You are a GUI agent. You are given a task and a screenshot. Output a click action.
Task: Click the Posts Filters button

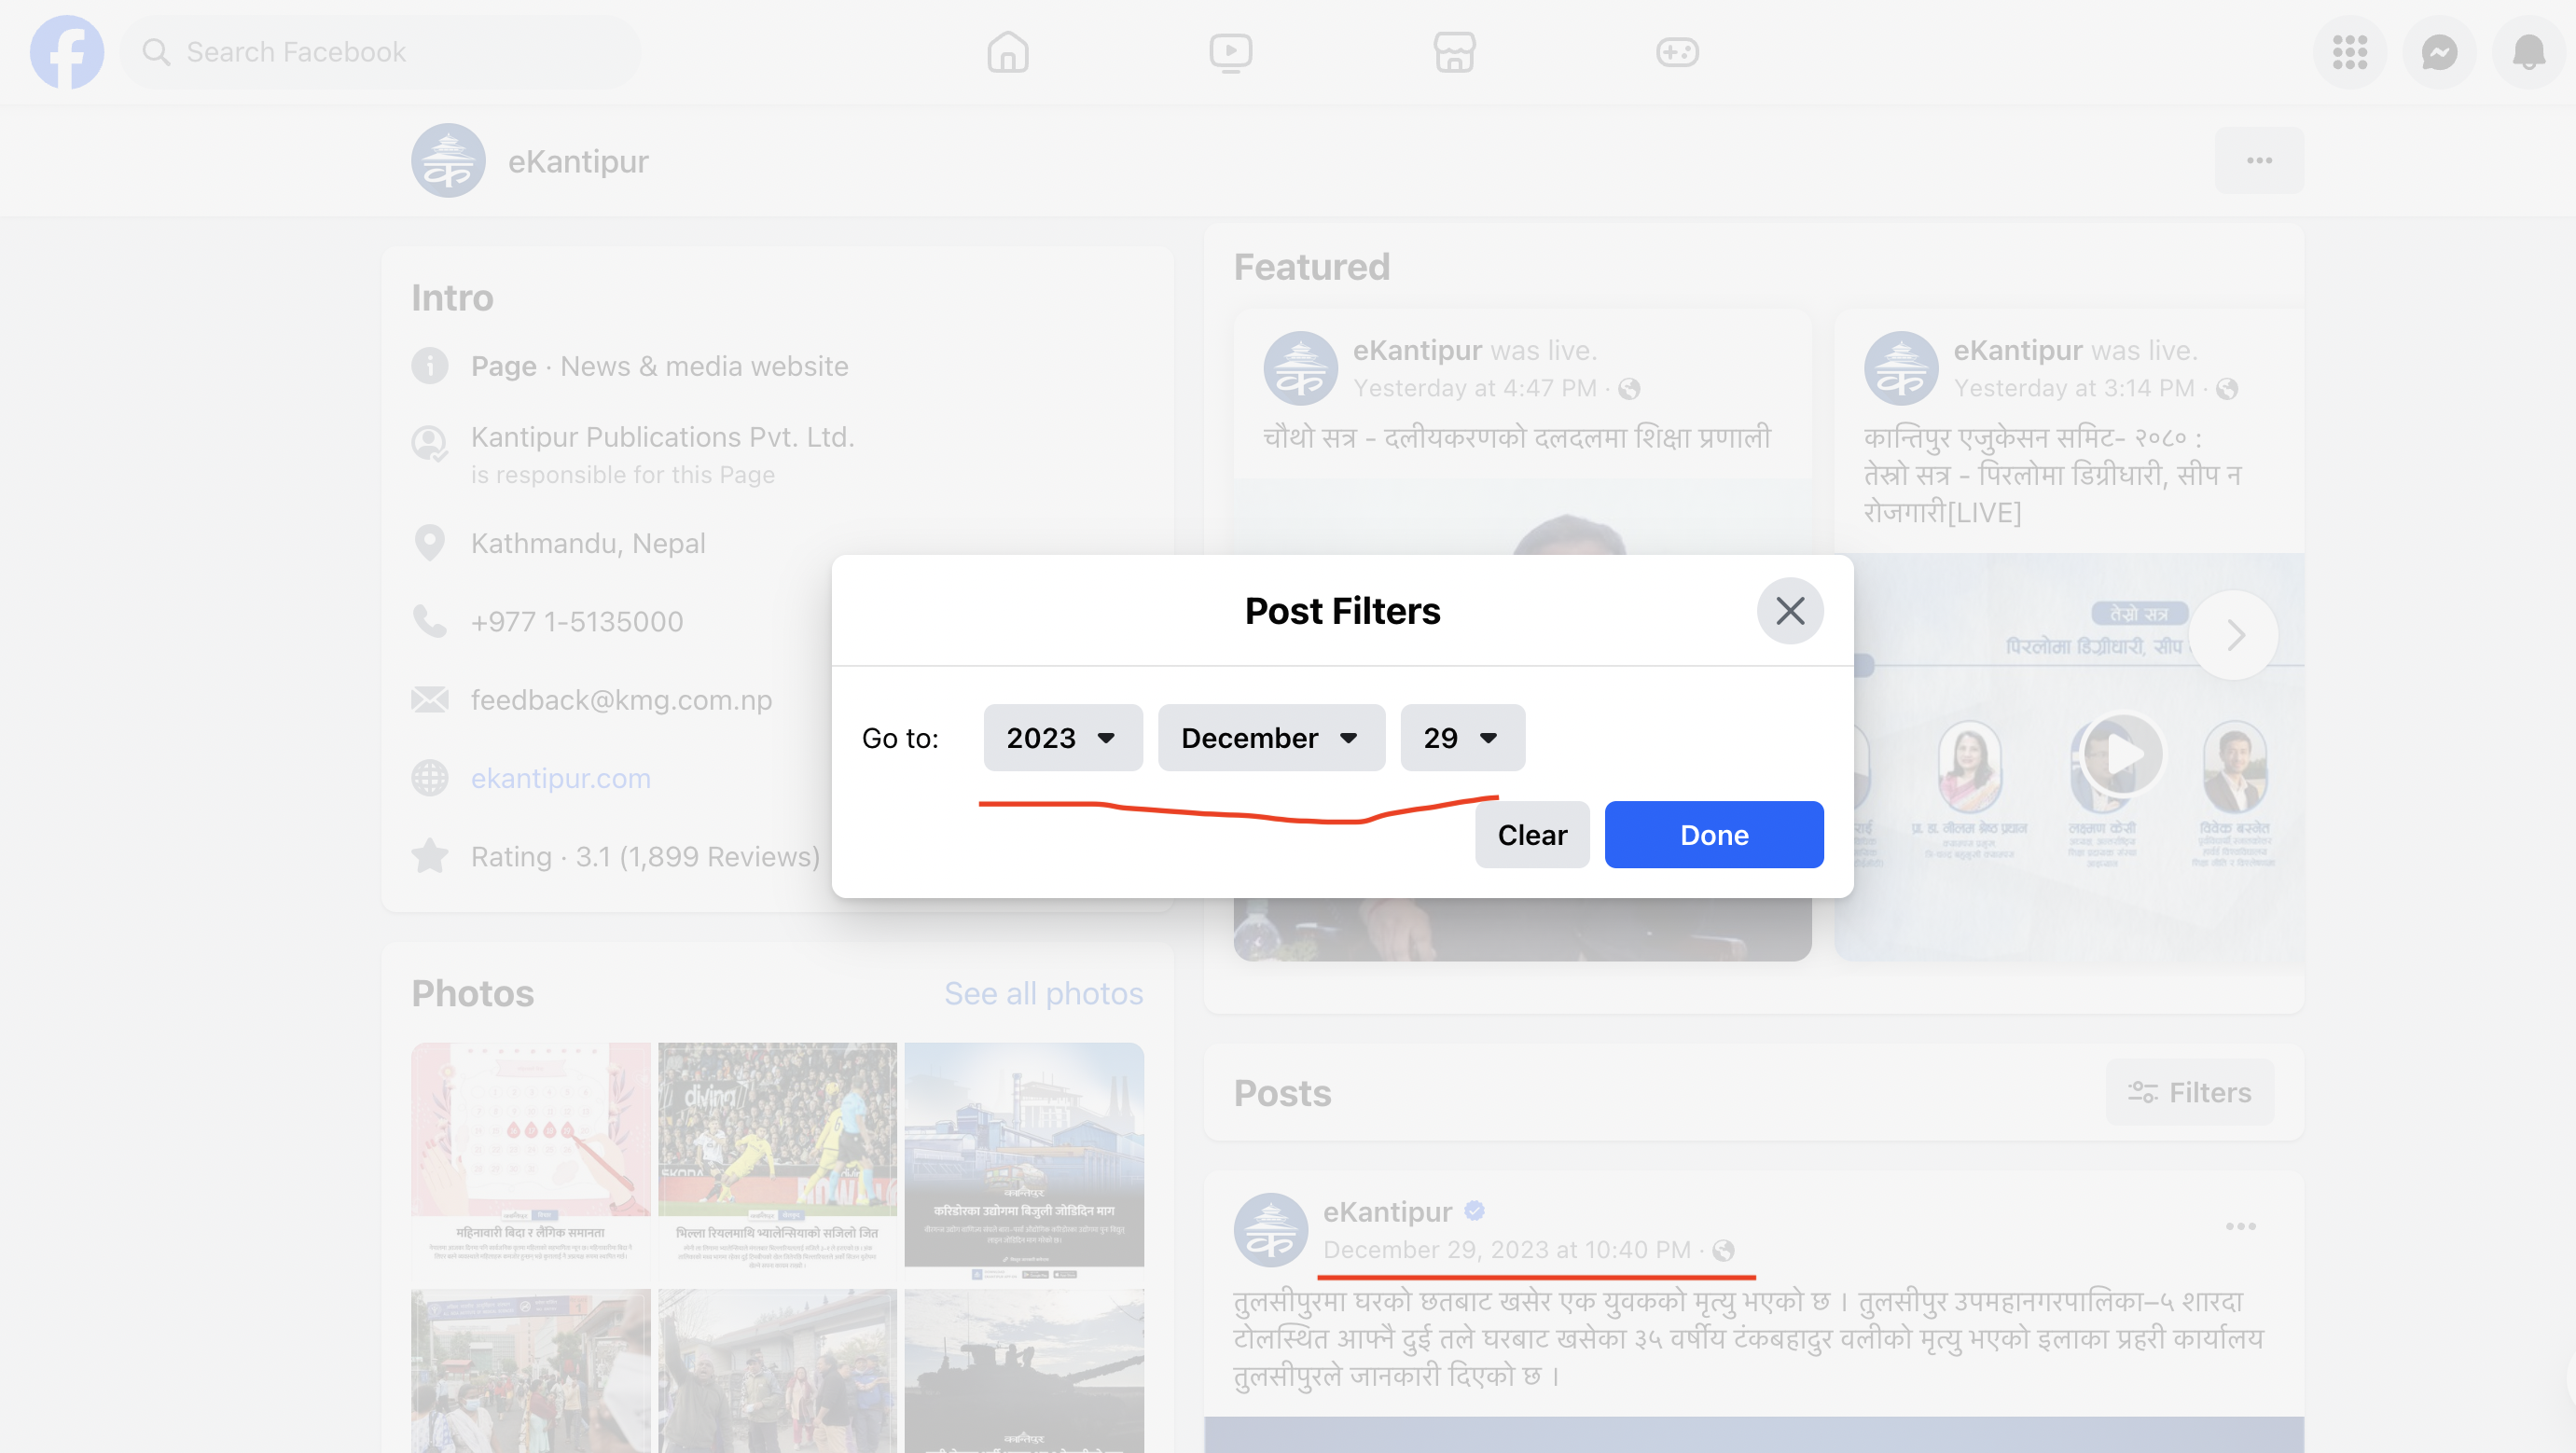pos(2189,1093)
